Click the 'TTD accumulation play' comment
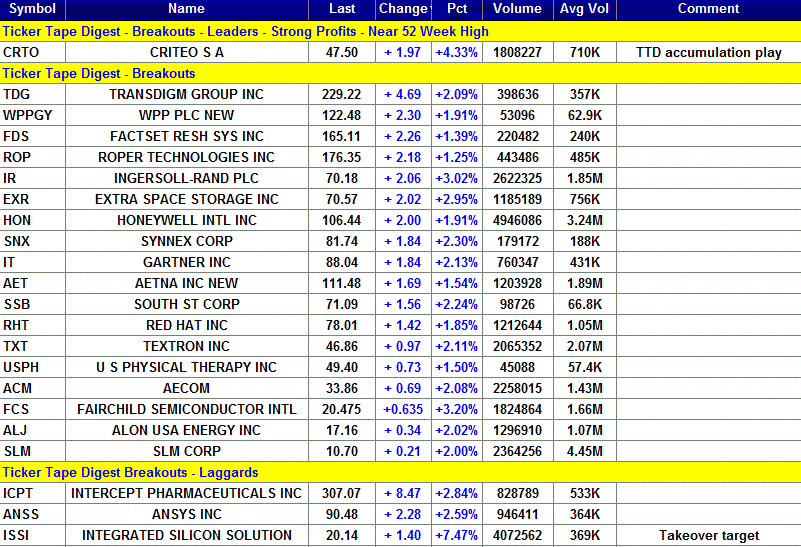The width and height of the screenshot is (801, 547). tap(709, 53)
